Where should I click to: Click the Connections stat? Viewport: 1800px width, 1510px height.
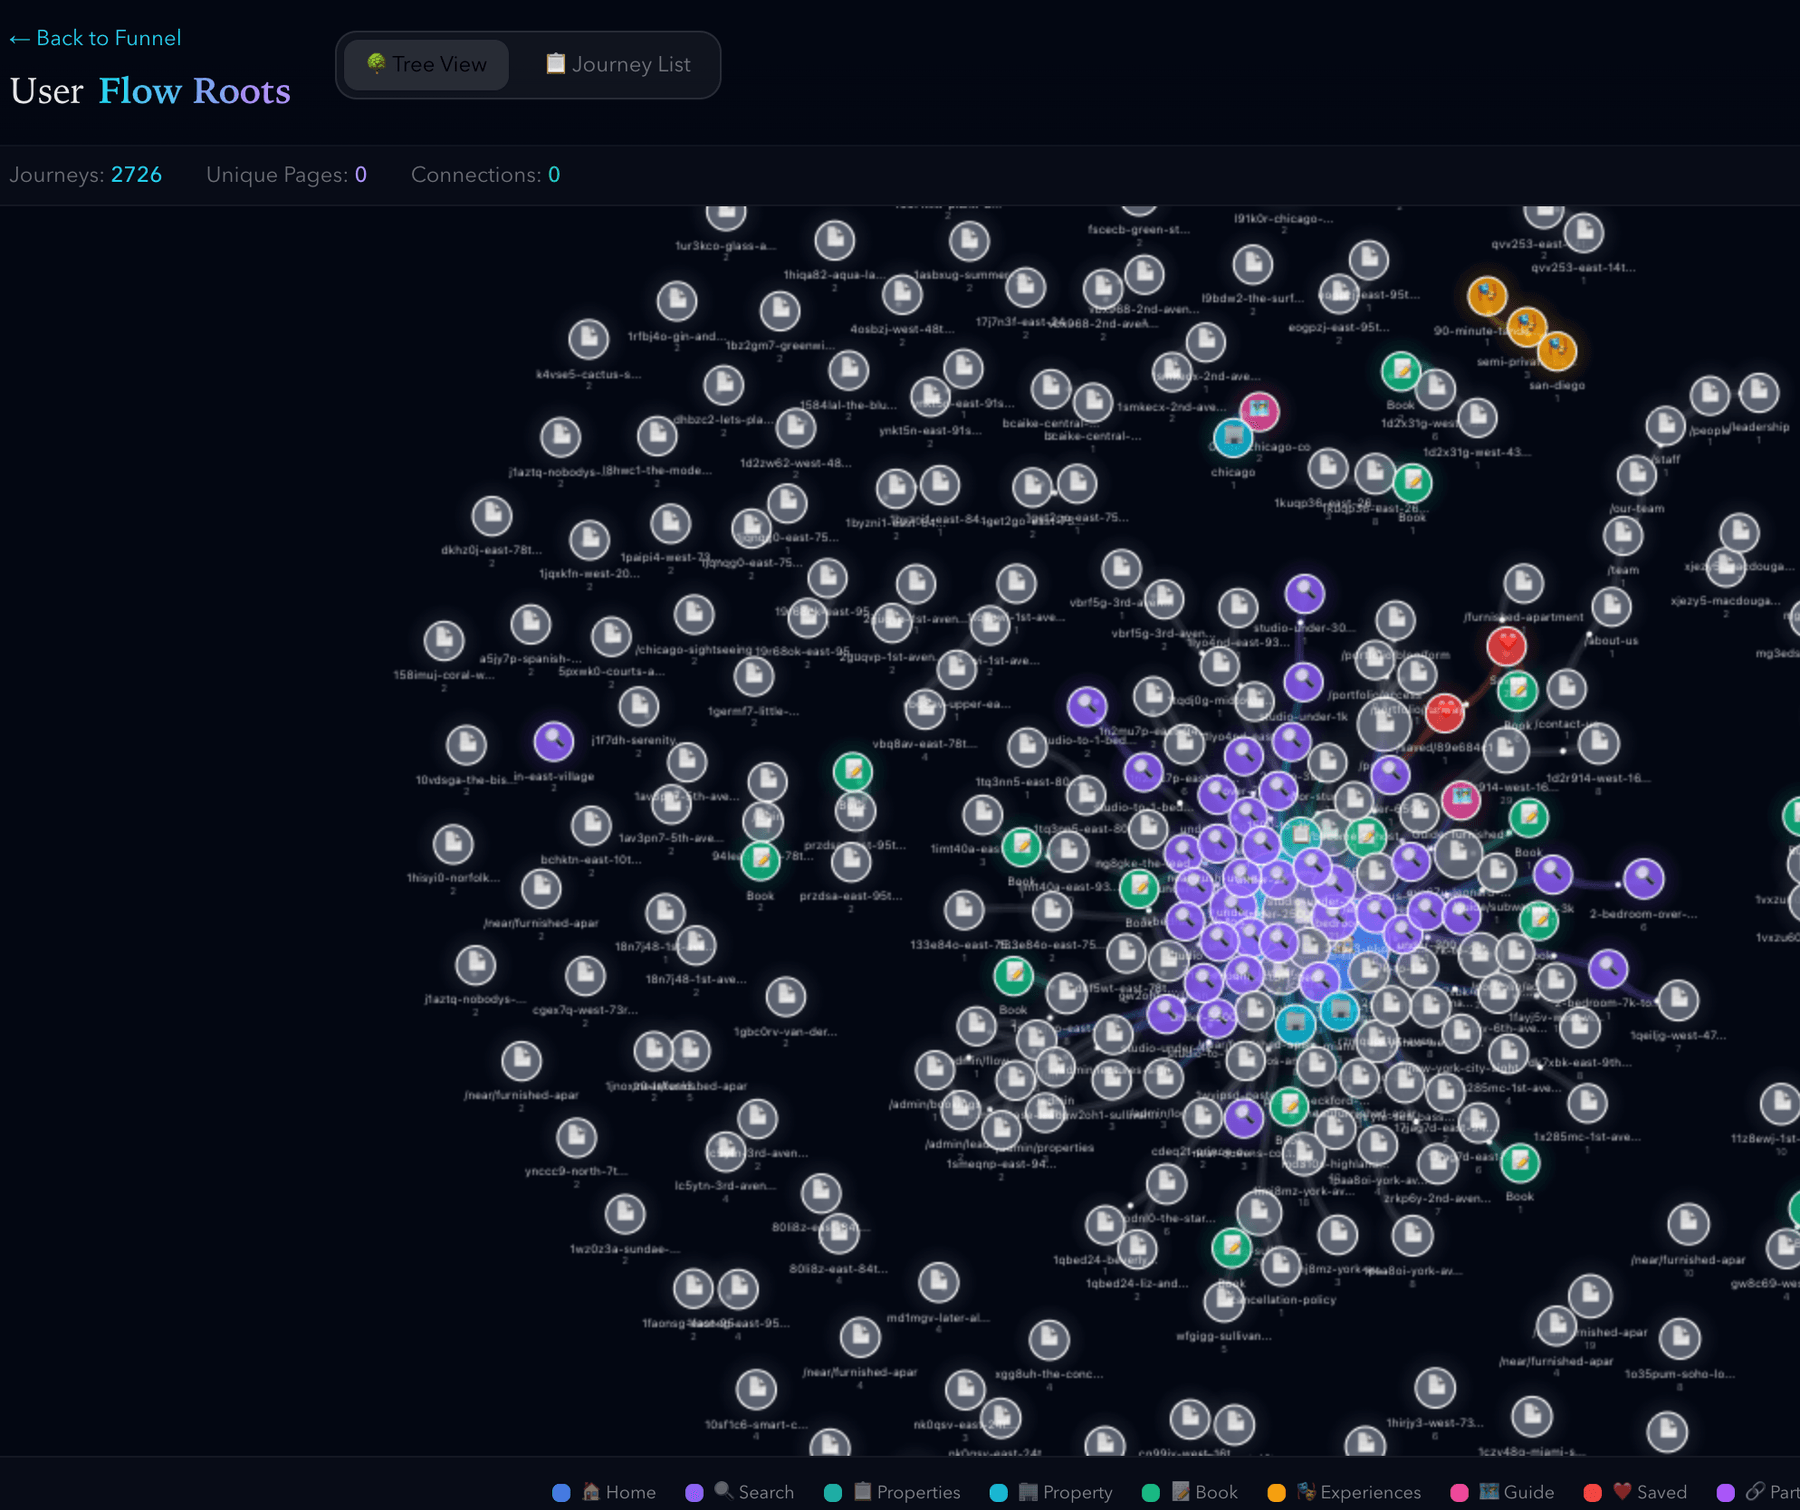485,175
